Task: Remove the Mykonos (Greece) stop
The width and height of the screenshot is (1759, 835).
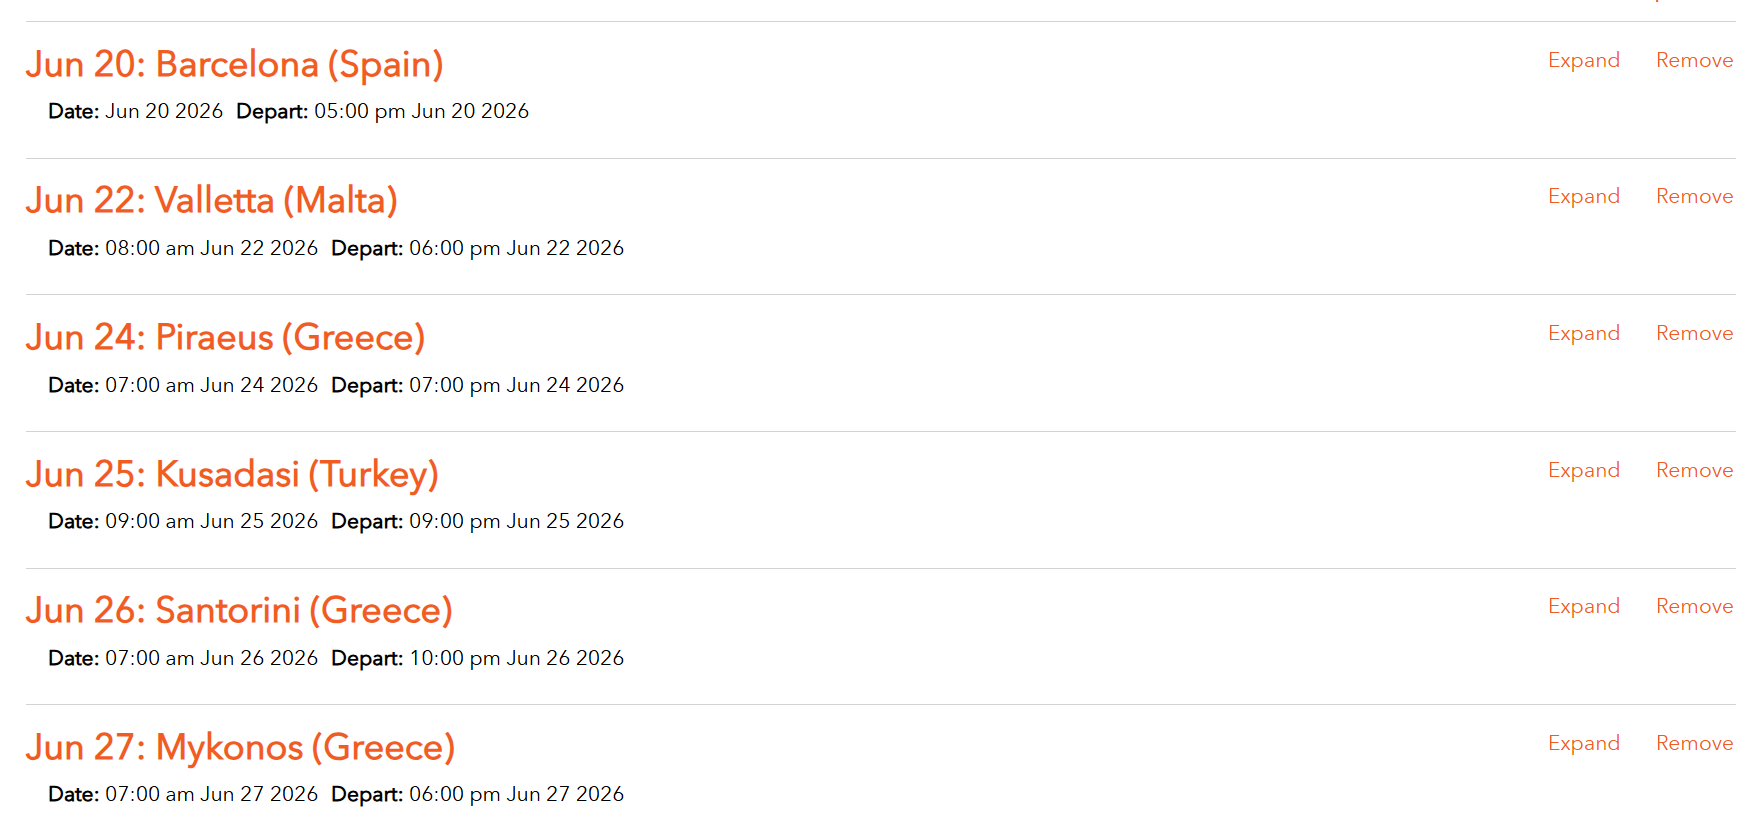Action: pyautogui.click(x=1694, y=743)
